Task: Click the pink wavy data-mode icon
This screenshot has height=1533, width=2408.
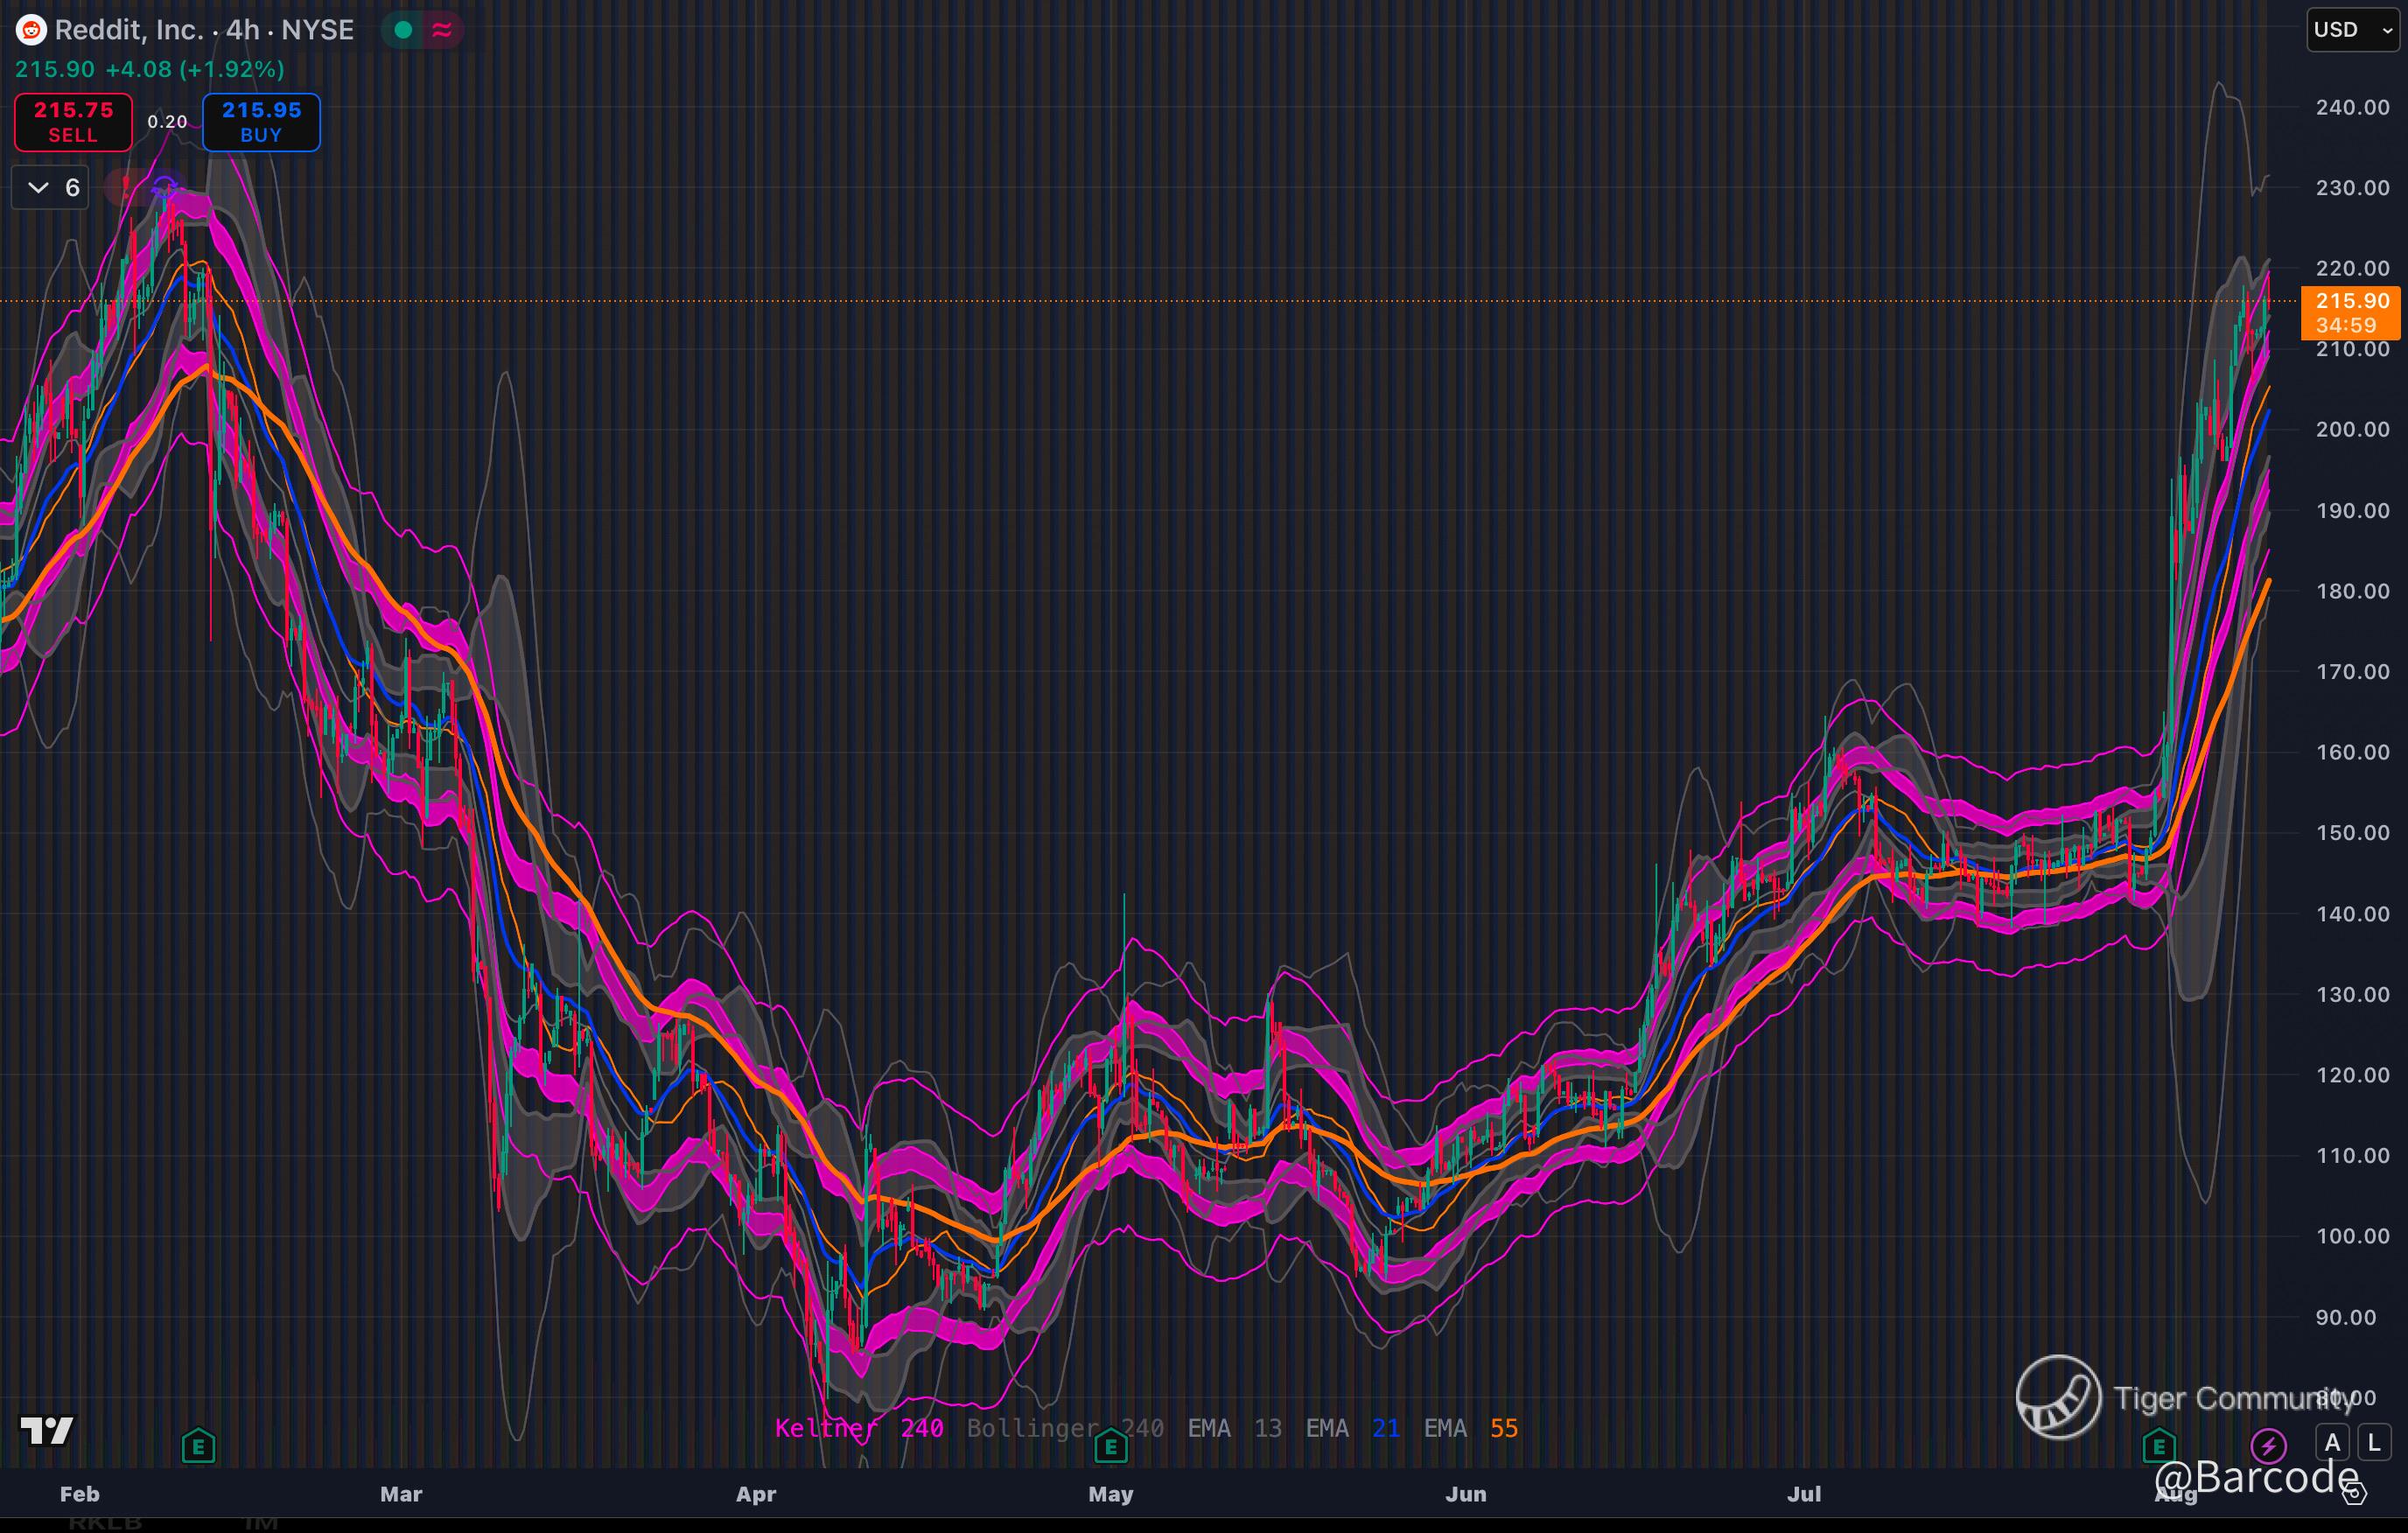Action: (442, 30)
